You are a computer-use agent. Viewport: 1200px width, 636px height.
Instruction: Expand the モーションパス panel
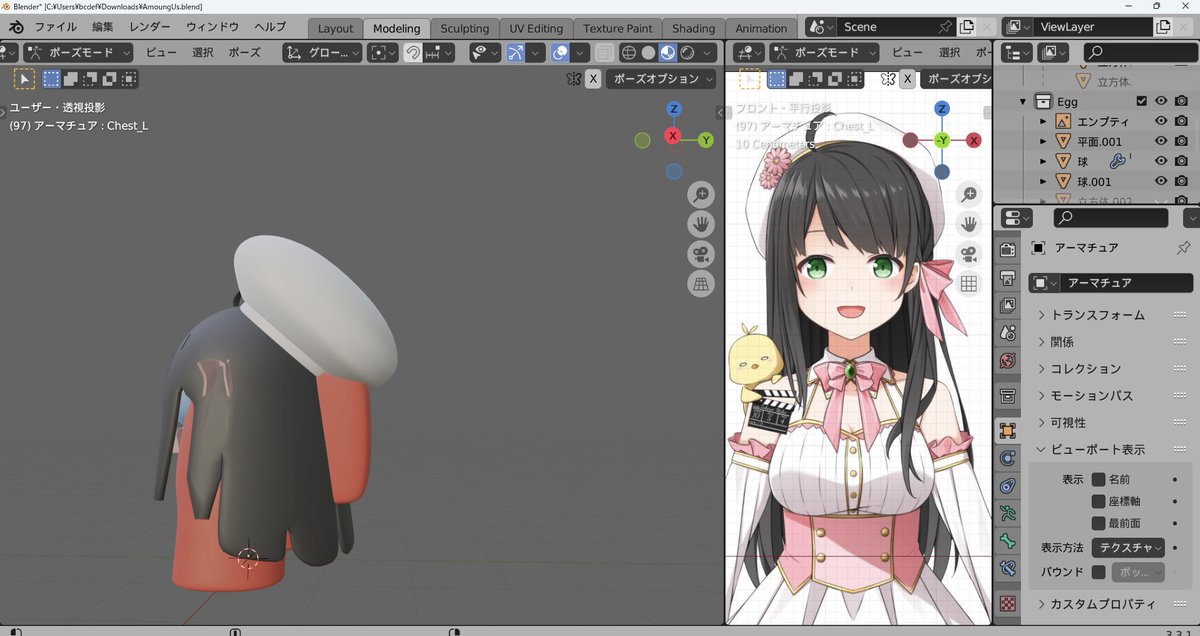tap(1091, 395)
